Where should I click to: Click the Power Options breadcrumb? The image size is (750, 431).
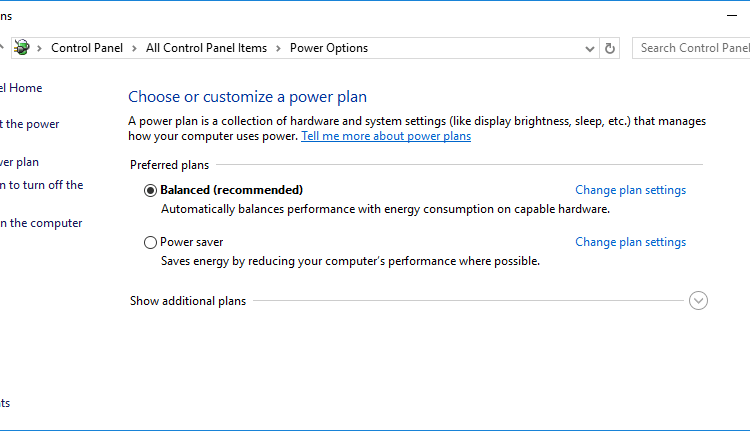point(328,48)
